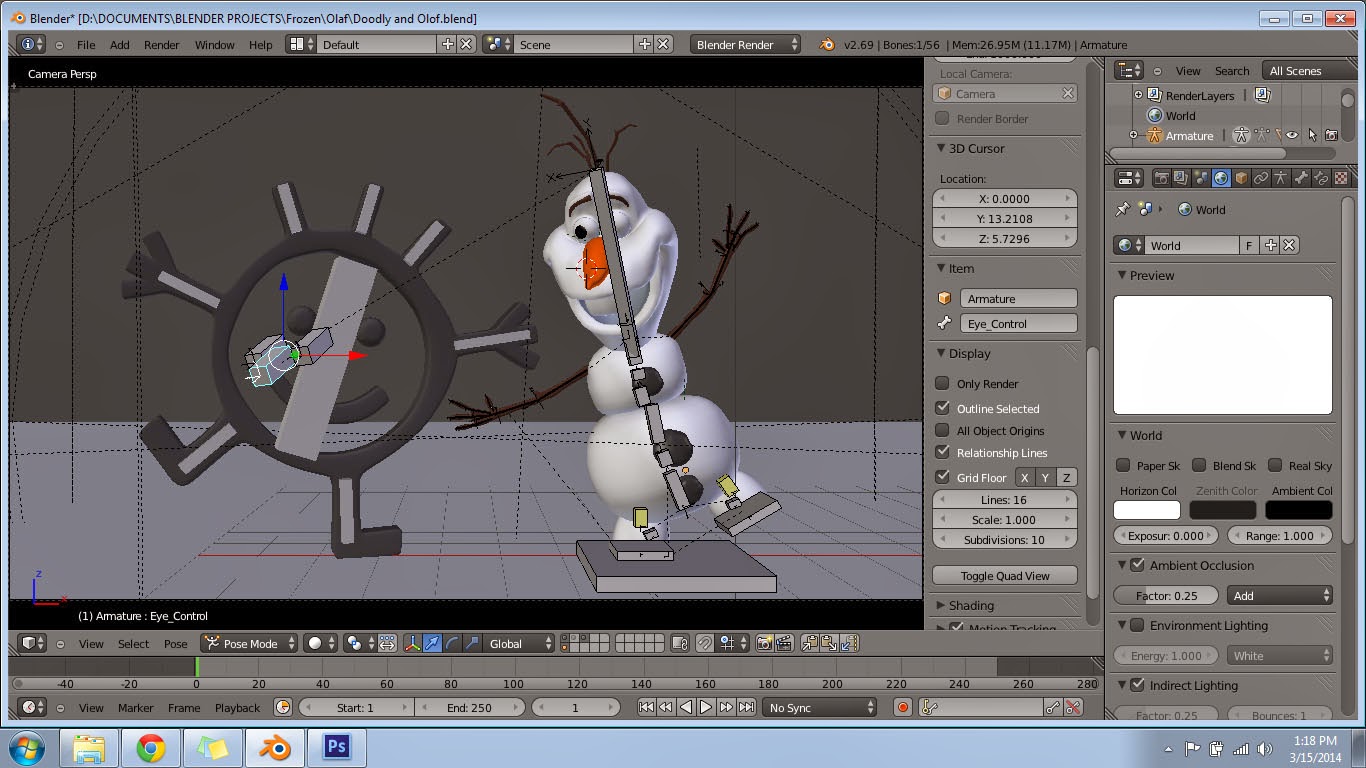Toggle Only Render checkbox
The image size is (1366, 768).
click(942, 383)
